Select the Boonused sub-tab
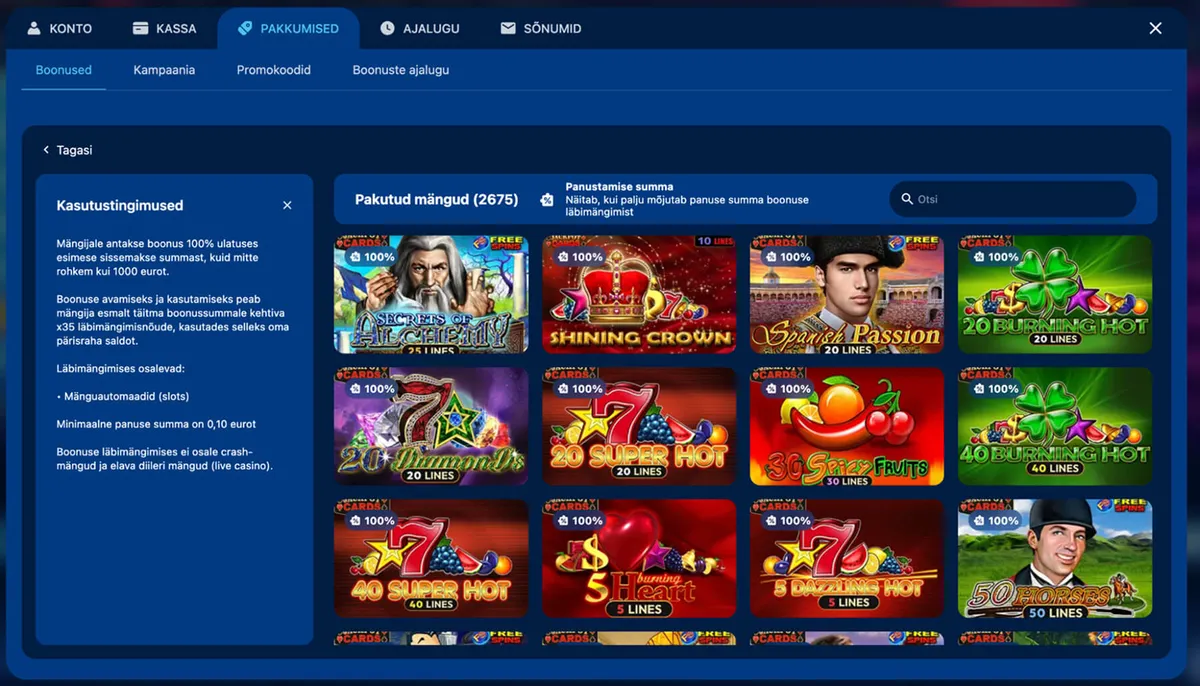The image size is (1200, 686). [64, 70]
